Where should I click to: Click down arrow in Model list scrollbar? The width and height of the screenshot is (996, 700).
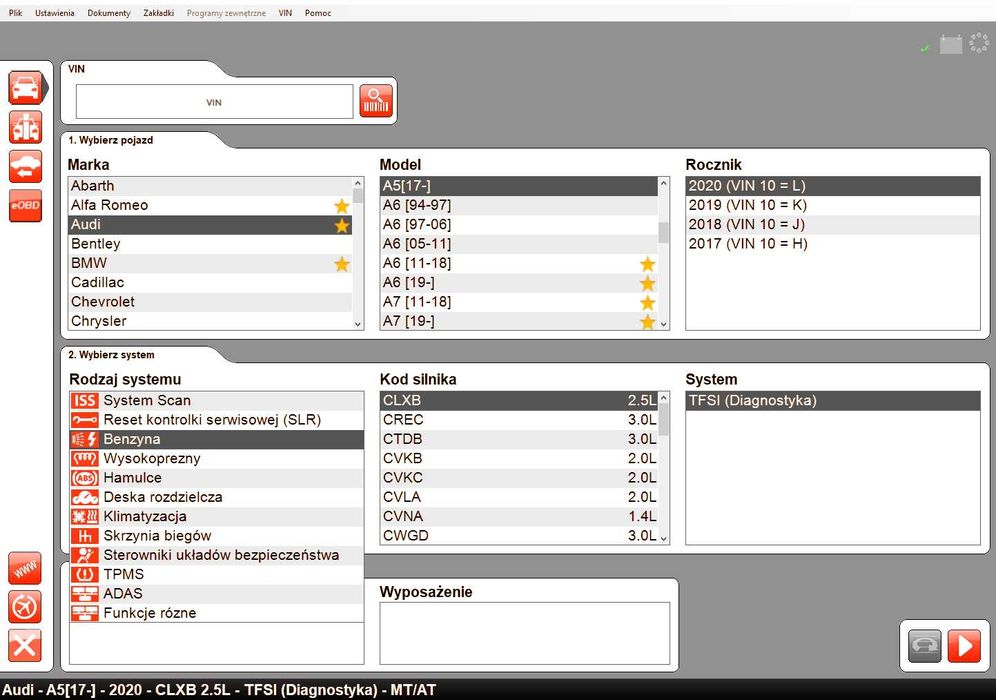click(x=664, y=324)
